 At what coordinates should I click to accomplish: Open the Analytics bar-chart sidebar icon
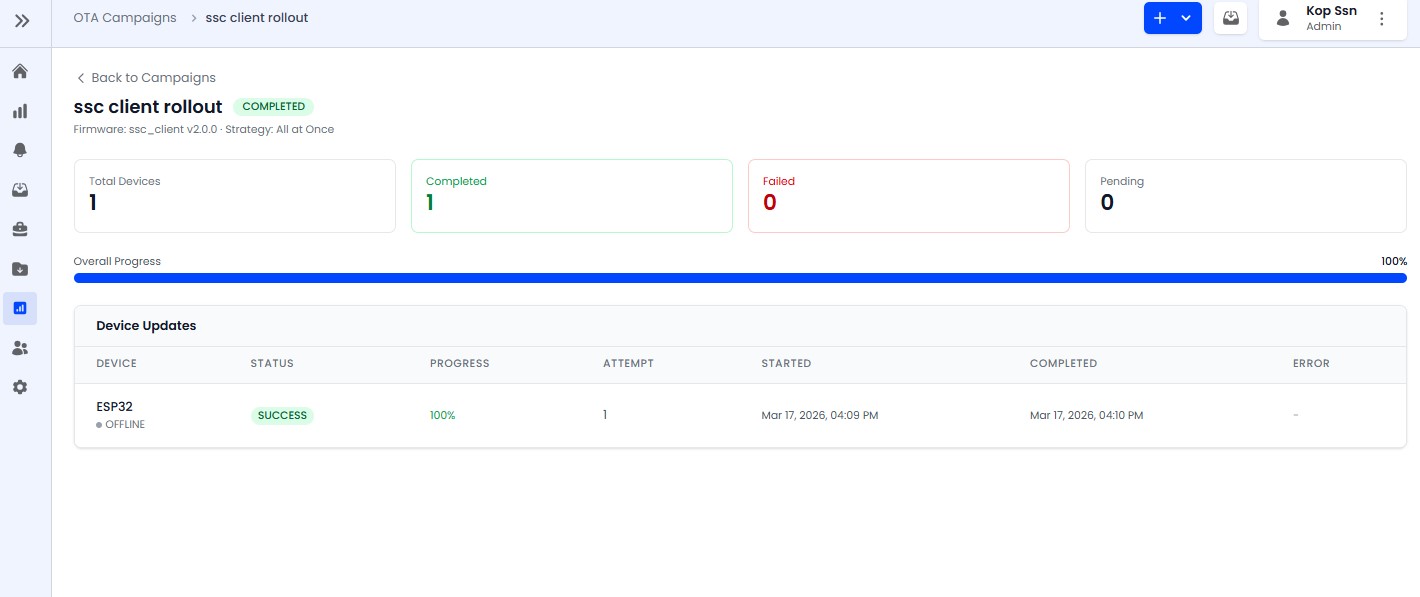pyautogui.click(x=20, y=111)
